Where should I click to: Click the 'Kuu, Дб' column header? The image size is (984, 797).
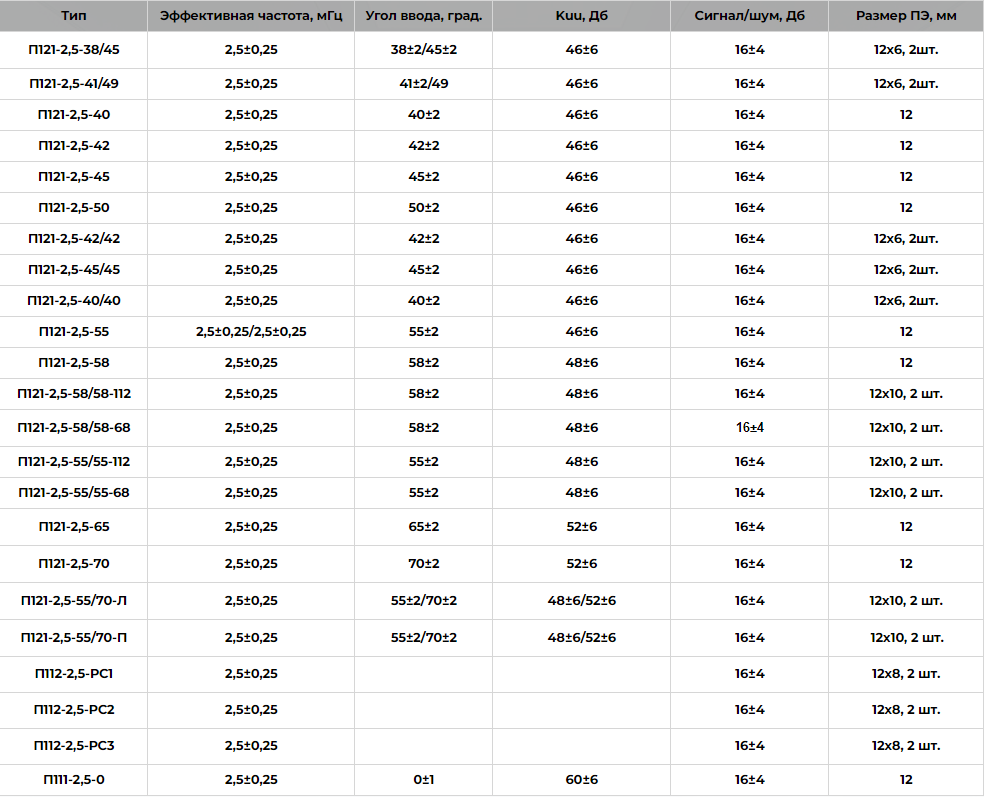coord(581,17)
